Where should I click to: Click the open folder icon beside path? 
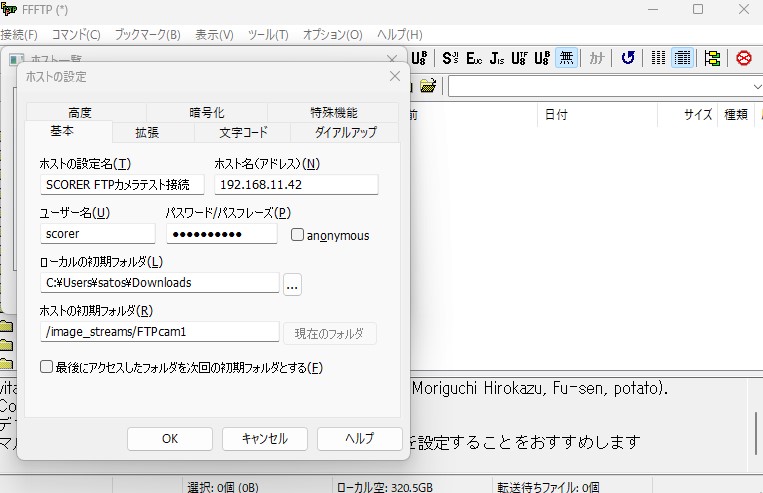coord(428,86)
